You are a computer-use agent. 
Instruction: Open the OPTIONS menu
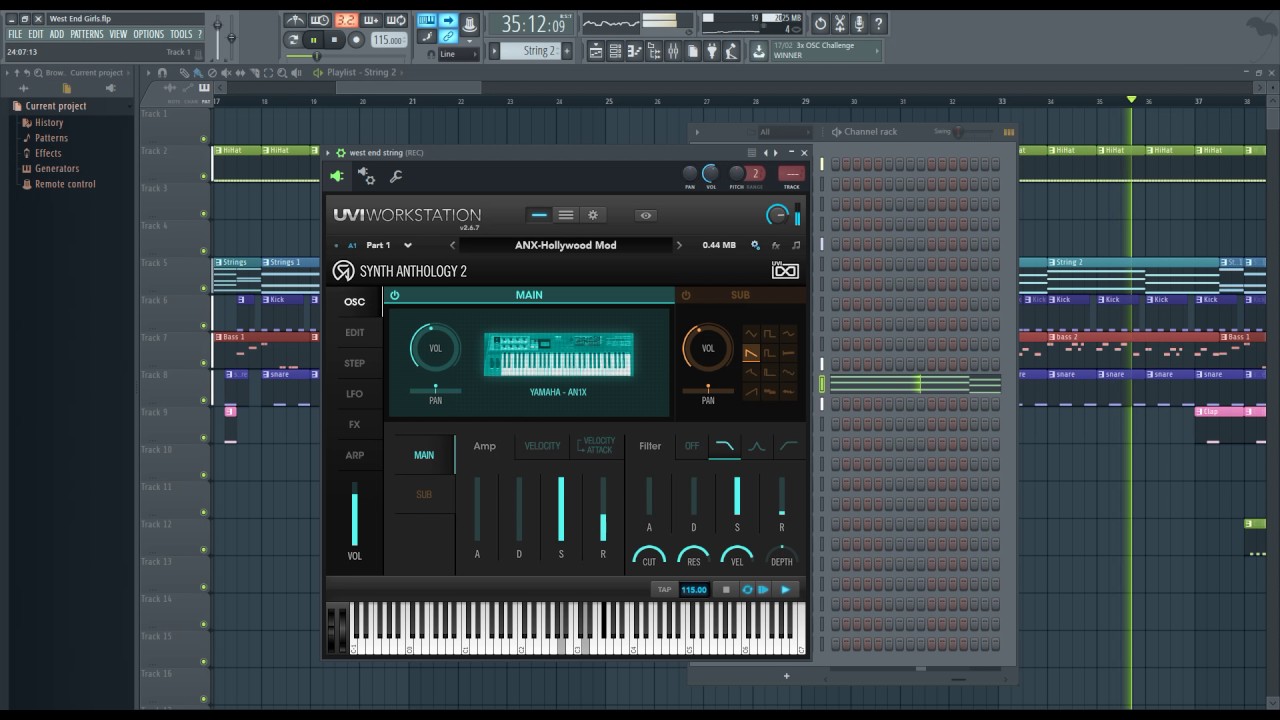[149, 34]
